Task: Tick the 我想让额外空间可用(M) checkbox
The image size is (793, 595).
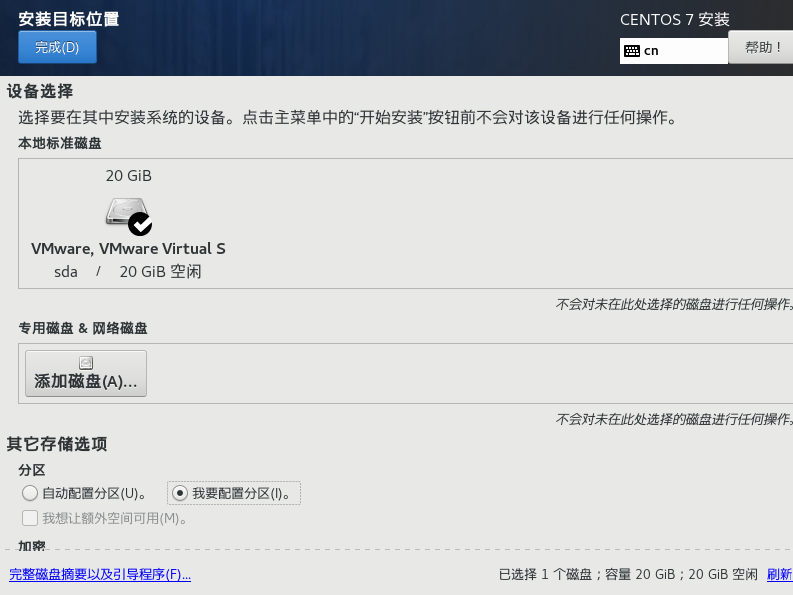Action: click(x=30, y=518)
